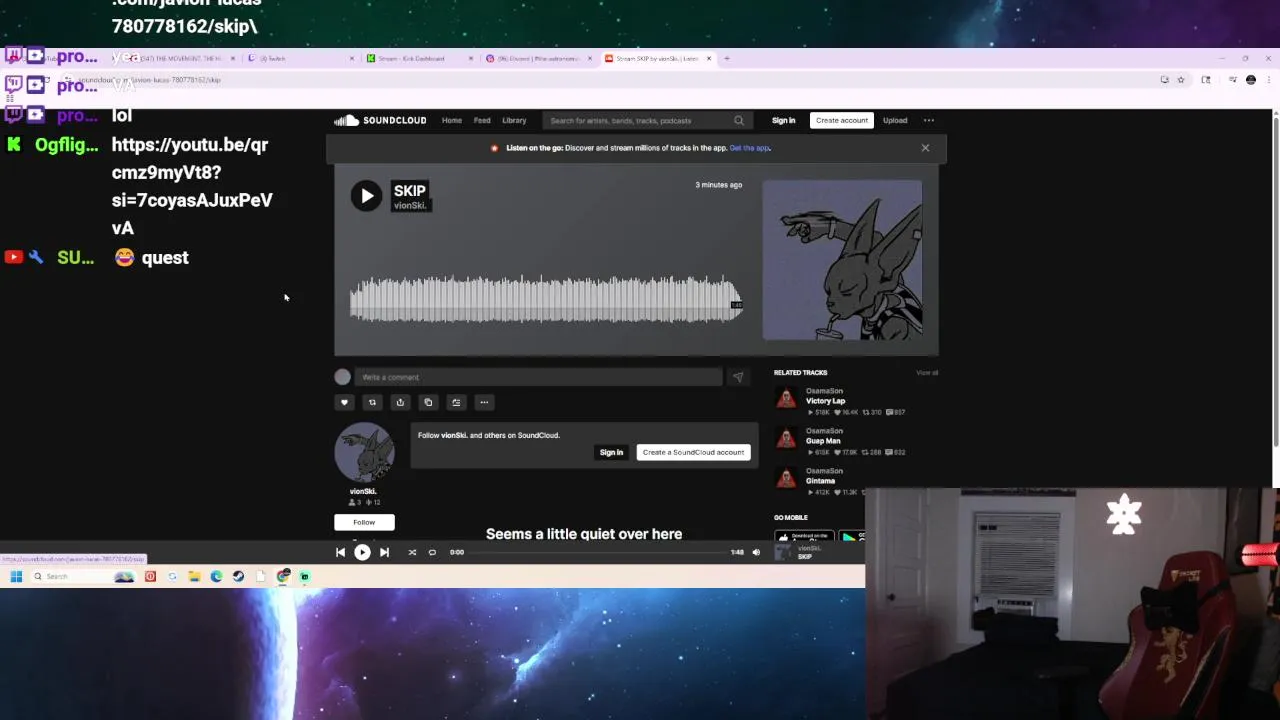Screen dimensions: 1280x720
Task: Click the SKIP track title
Action: coord(409,190)
